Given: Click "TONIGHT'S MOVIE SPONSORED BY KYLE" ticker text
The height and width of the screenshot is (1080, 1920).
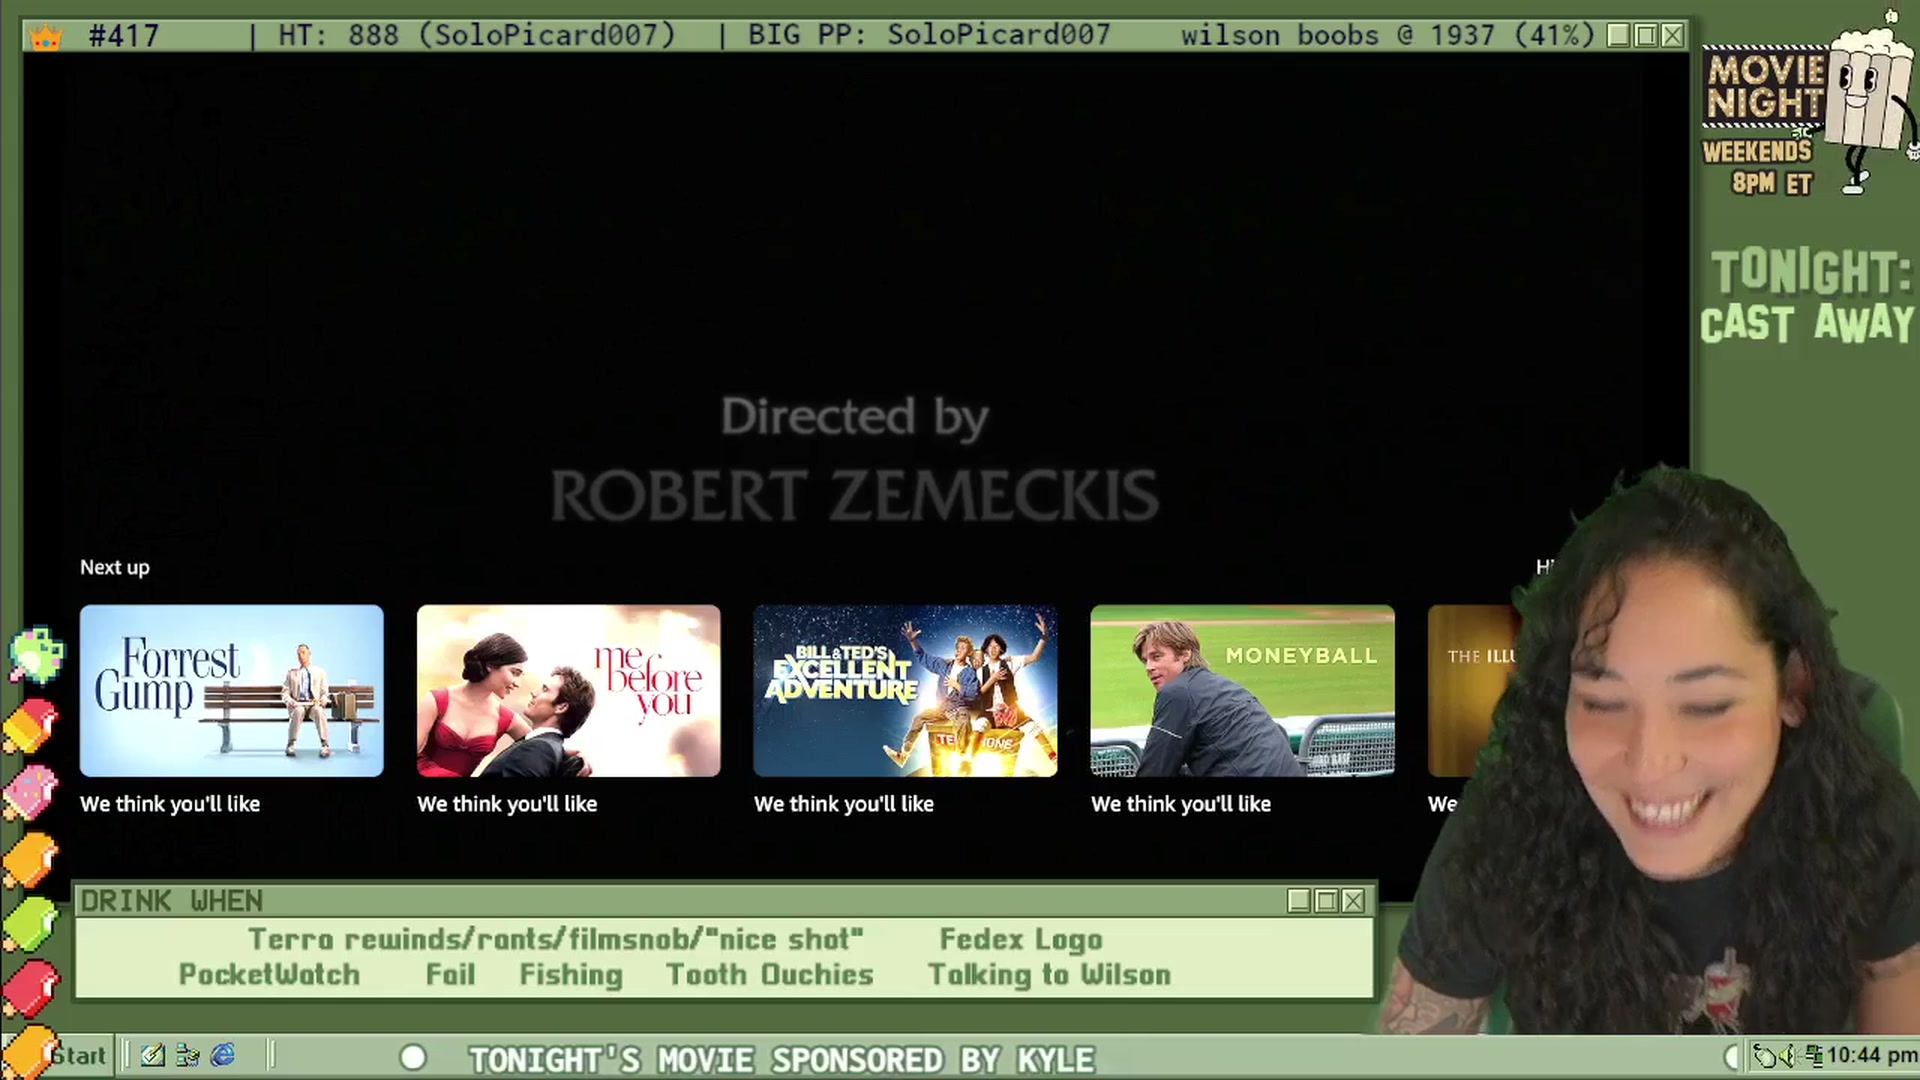Looking at the screenshot, I should click(782, 1059).
